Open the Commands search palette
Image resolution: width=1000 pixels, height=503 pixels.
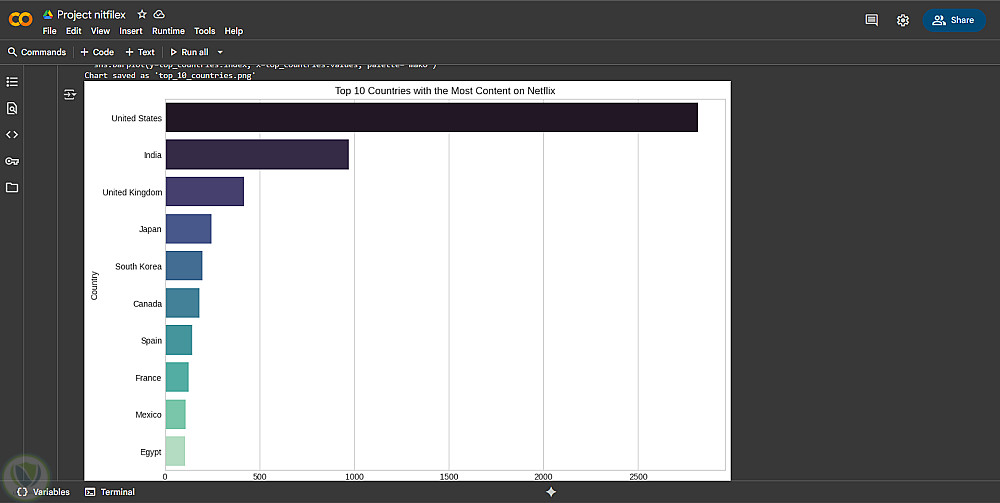coord(37,52)
